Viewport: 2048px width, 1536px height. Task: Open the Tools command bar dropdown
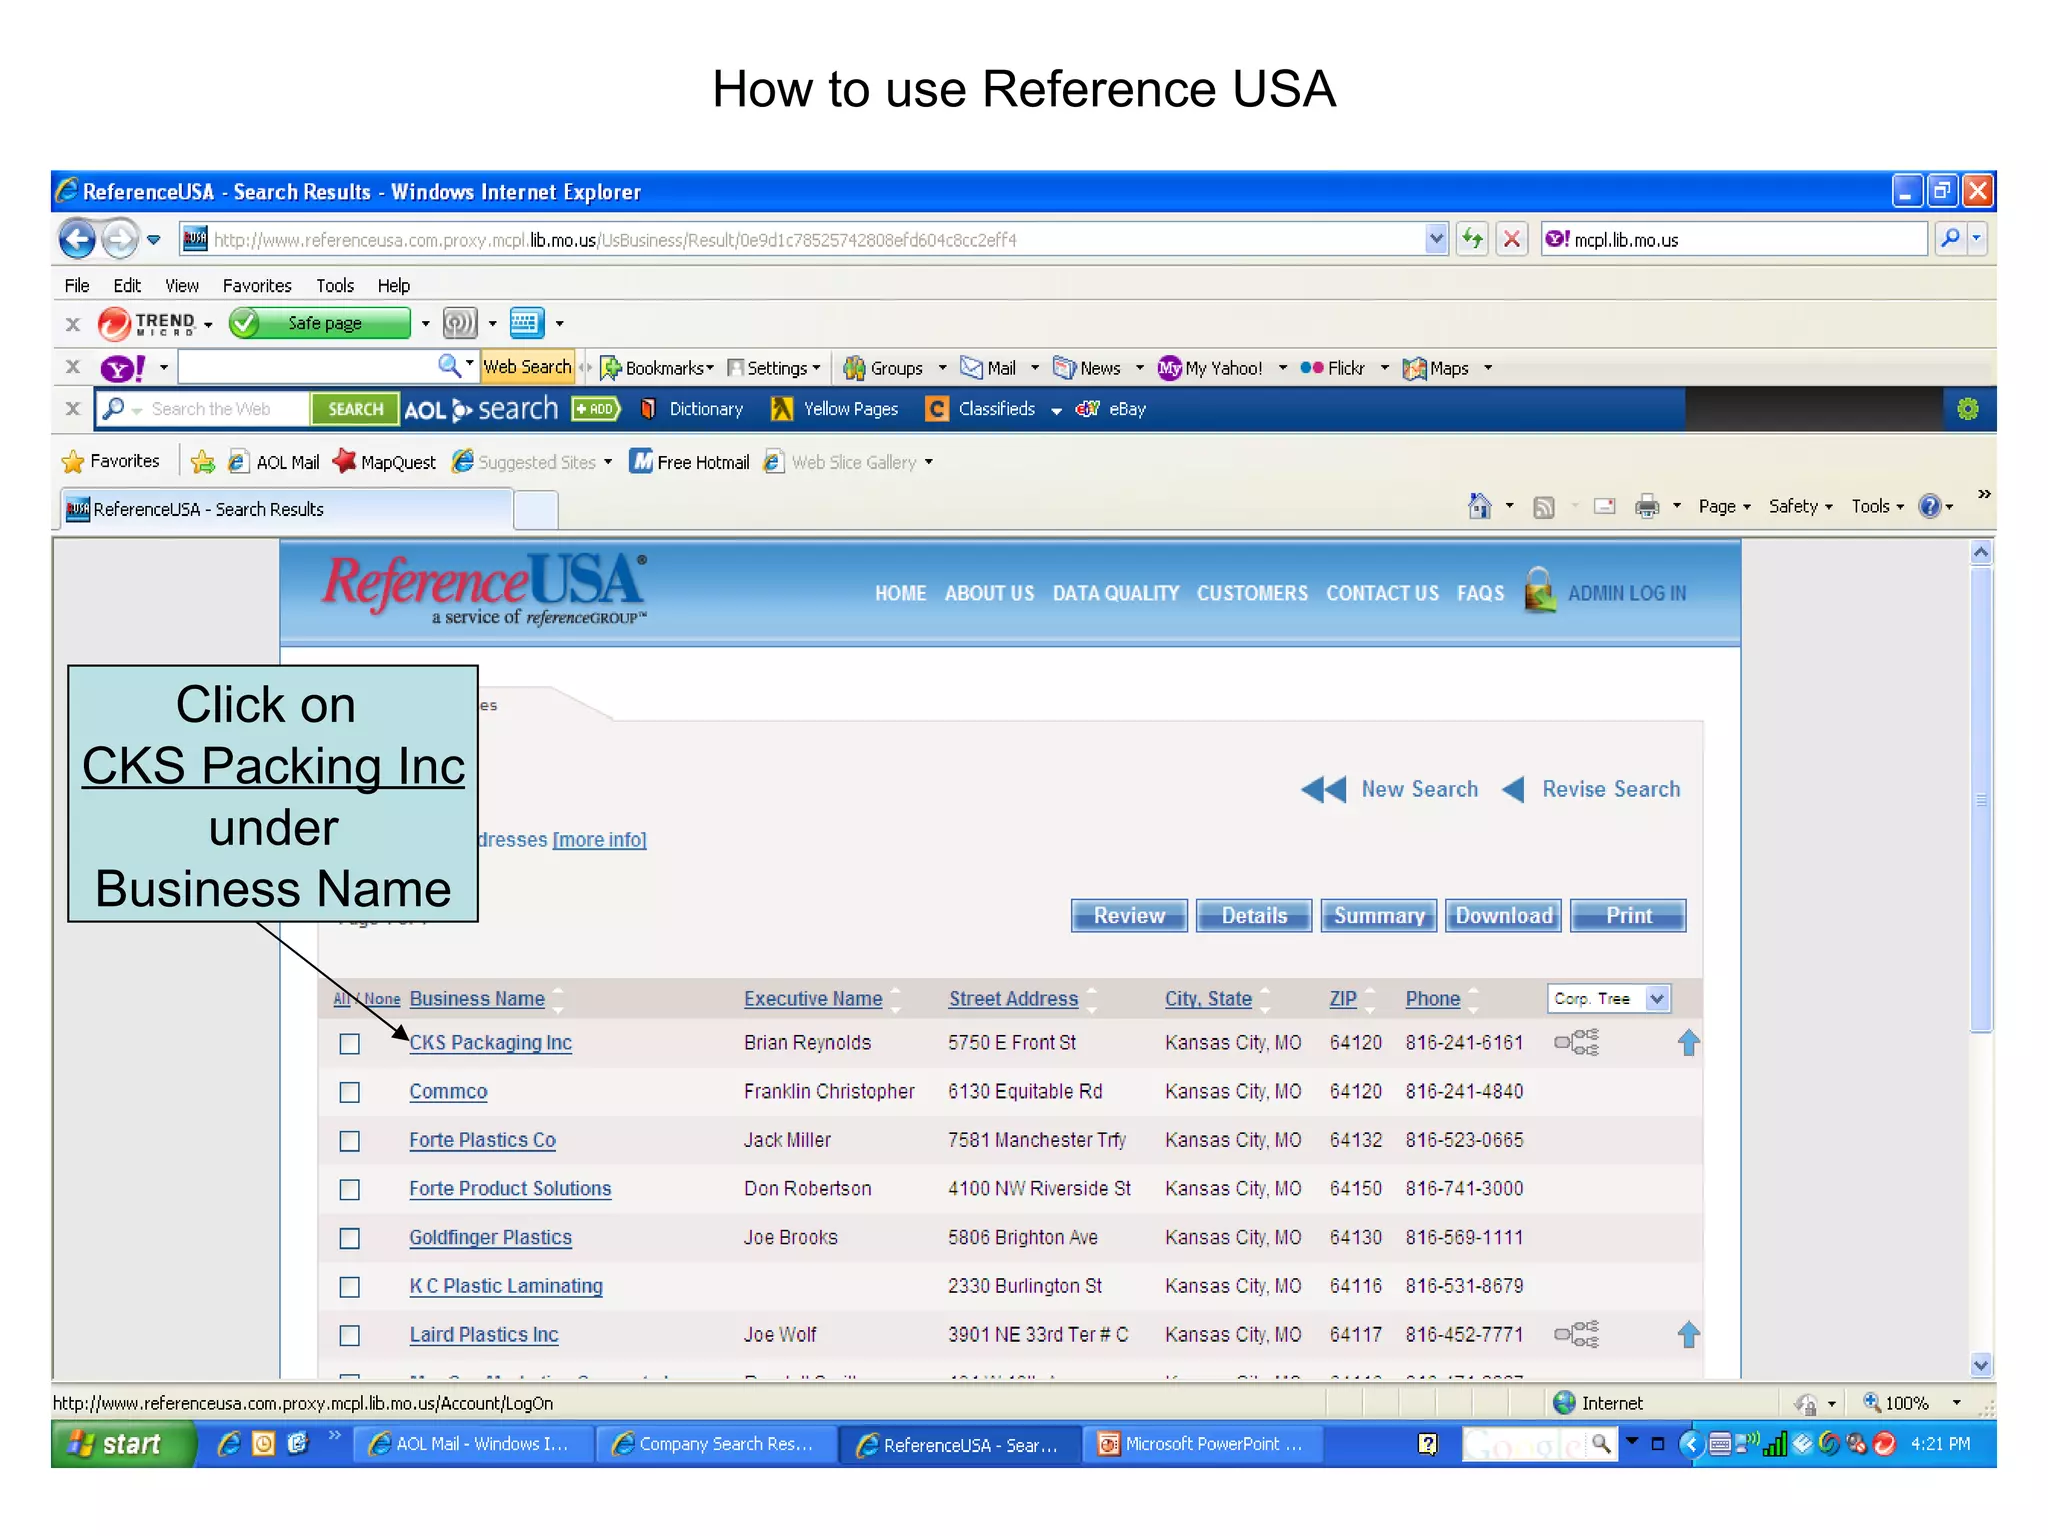point(1877,506)
